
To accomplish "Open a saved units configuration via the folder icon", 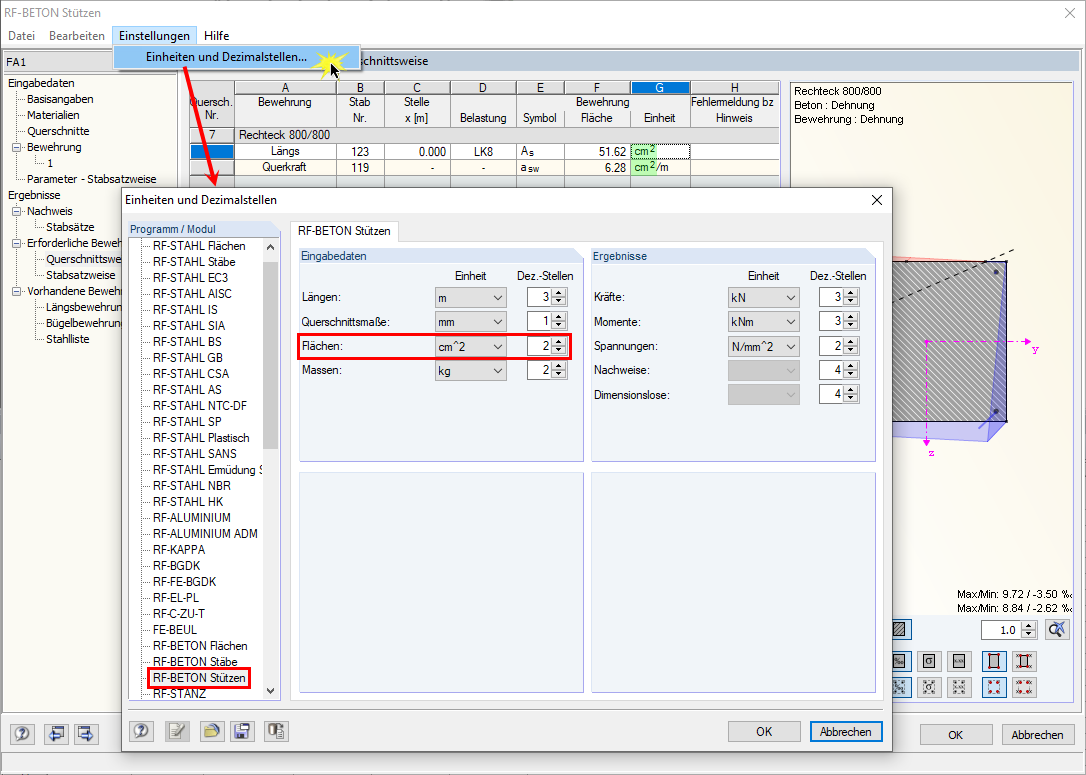I will coord(213,731).
